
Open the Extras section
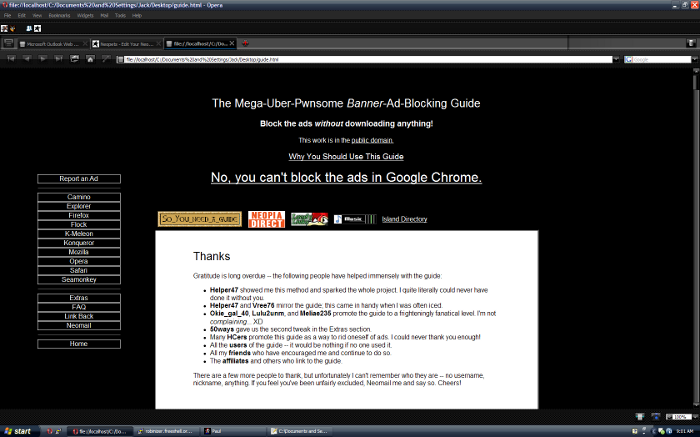pyautogui.click(x=79, y=298)
